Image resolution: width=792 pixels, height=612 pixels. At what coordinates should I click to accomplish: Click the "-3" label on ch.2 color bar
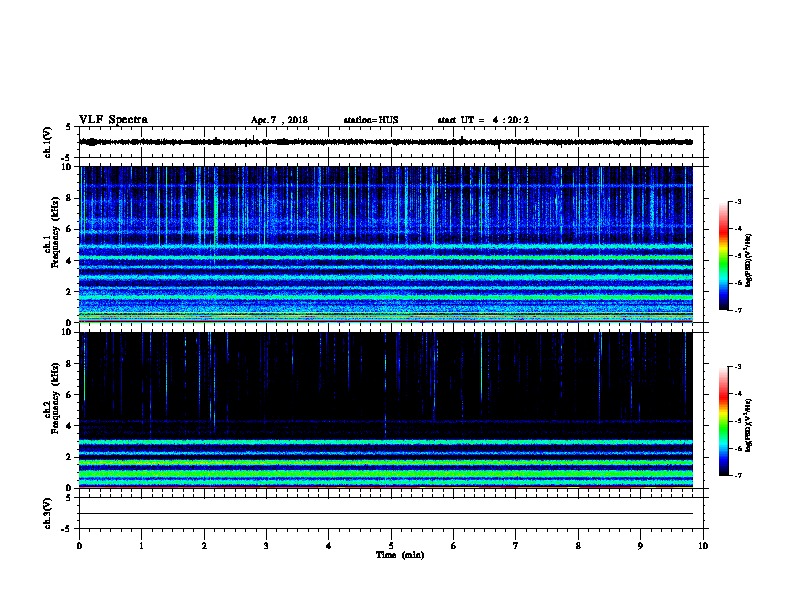pos(737,367)
